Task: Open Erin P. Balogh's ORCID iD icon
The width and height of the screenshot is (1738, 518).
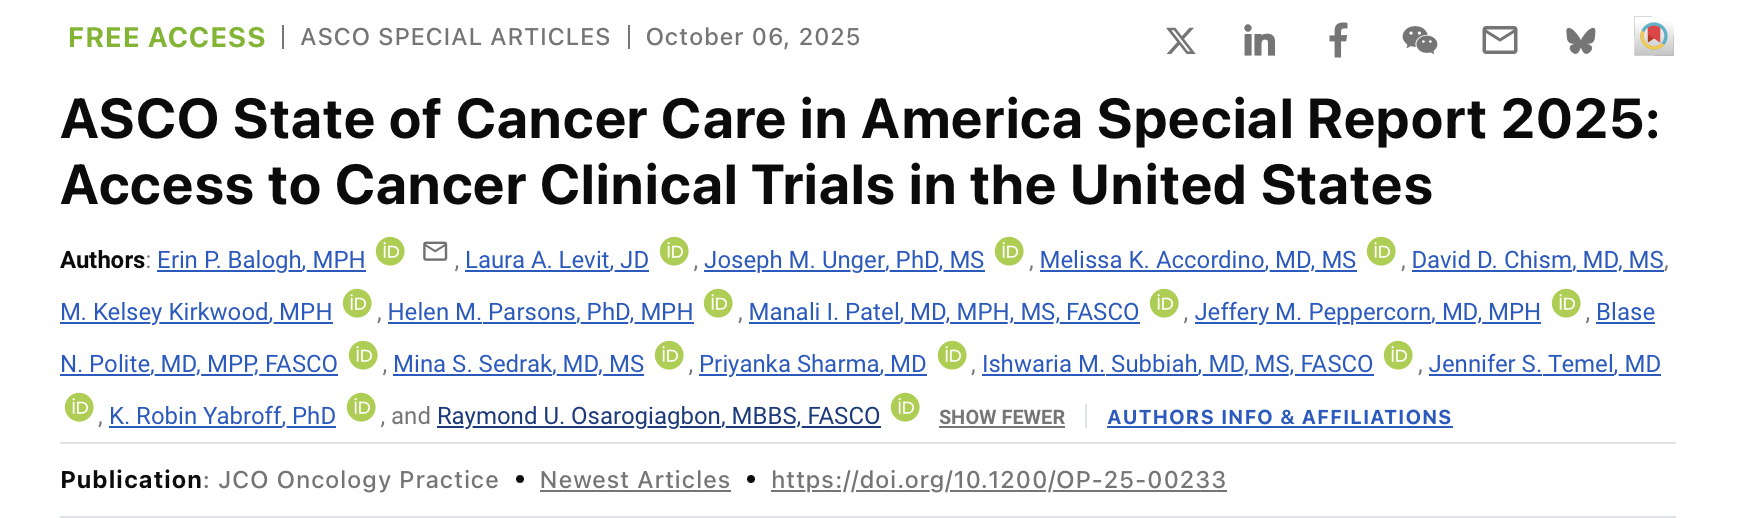Action: click(390, 251)
